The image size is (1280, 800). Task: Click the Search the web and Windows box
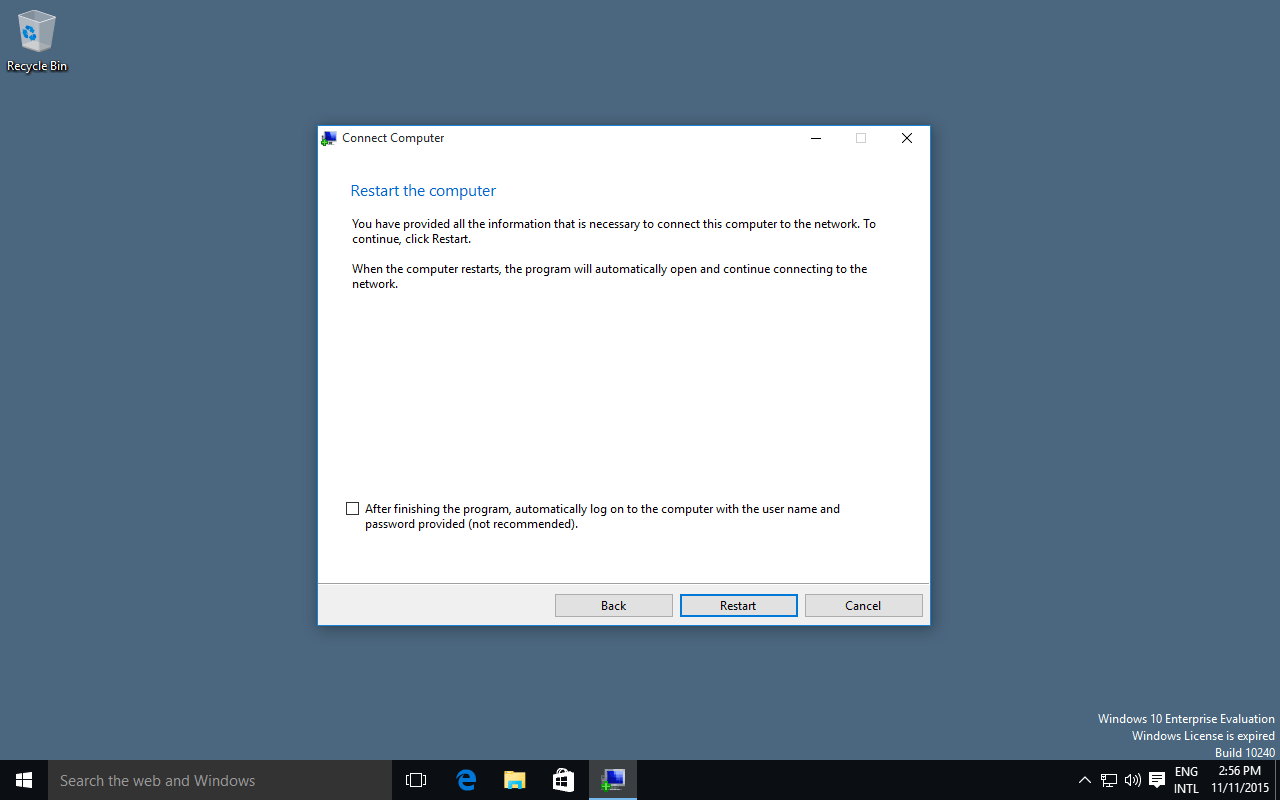point(220,780)
